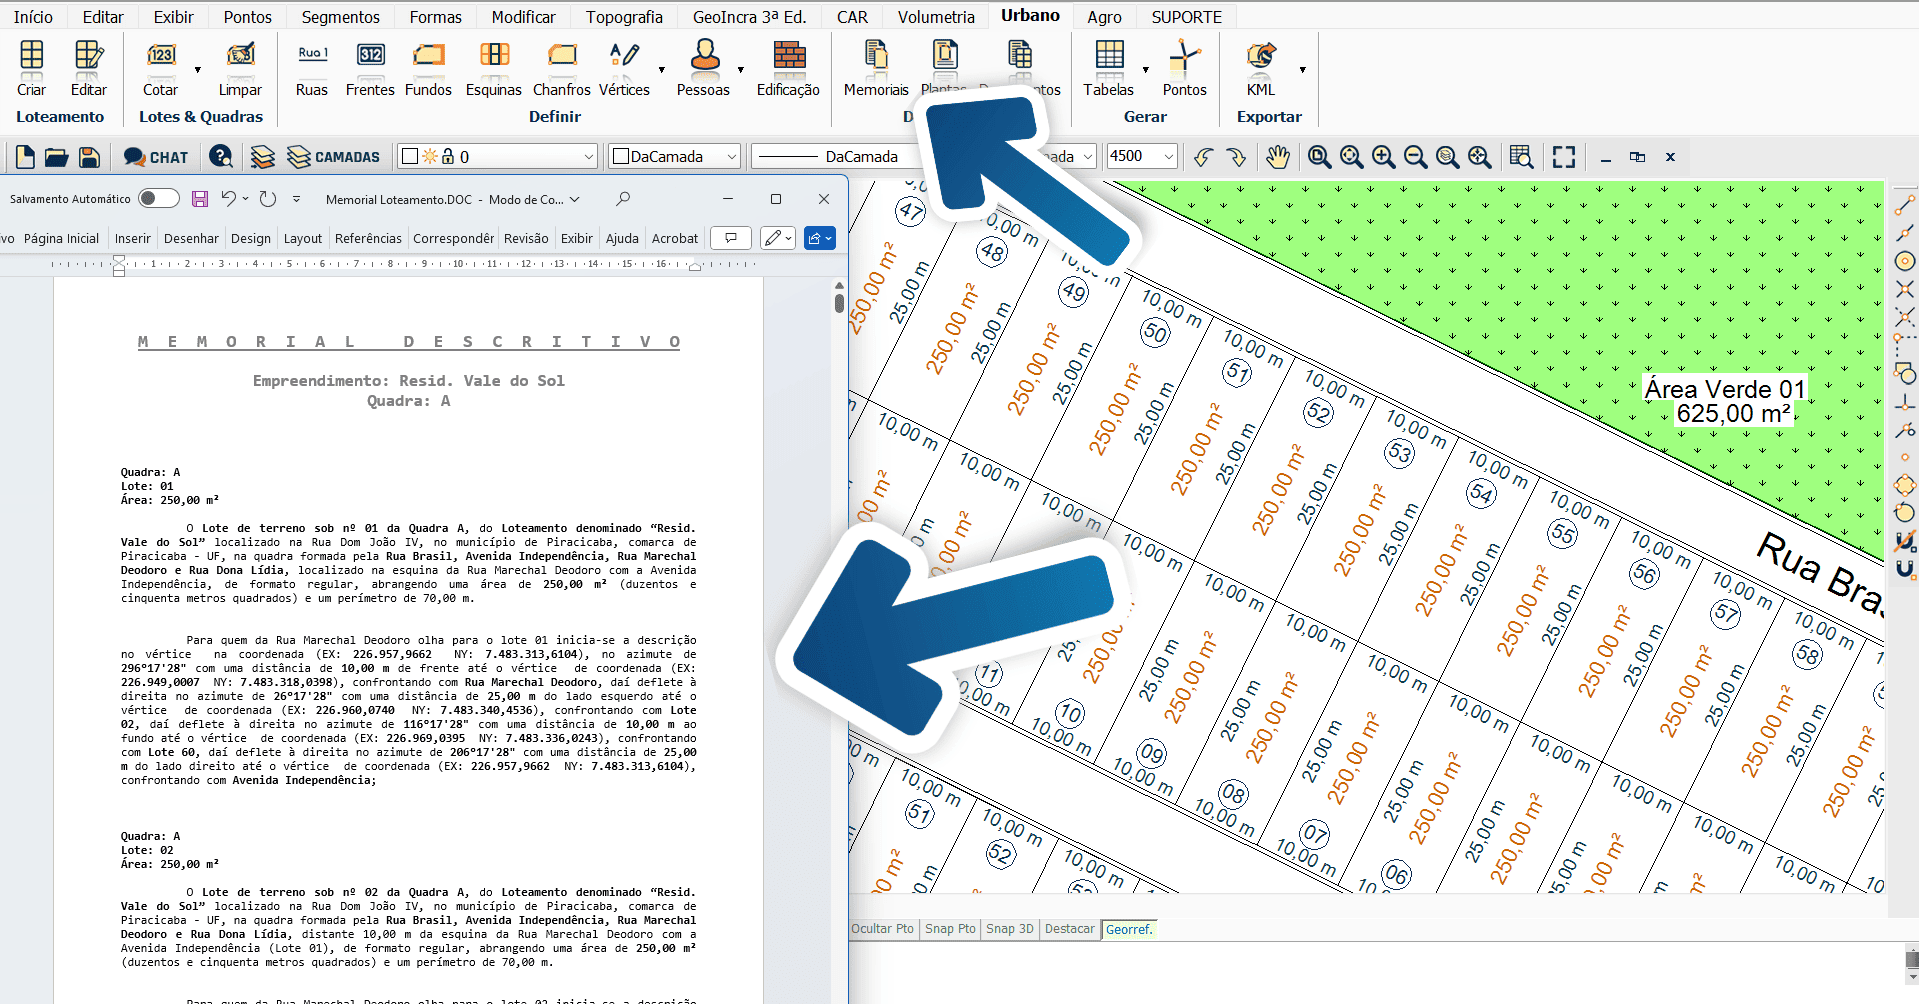Click the help search question-mark icon
1919x1004 pixels.
click(x=221, y=157)
